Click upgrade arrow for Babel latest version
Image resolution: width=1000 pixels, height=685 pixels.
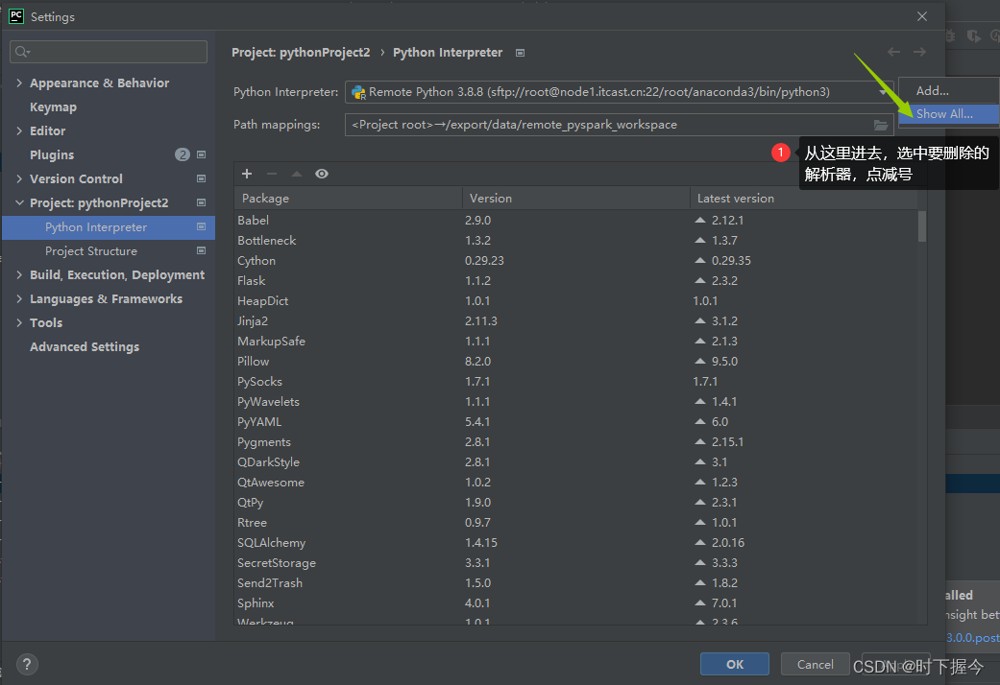pyautogui.click(x=700, y=220)
